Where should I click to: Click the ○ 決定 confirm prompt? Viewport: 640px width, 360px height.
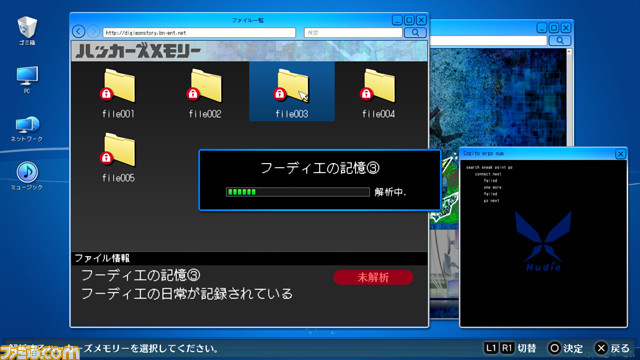tap(565, 348)
